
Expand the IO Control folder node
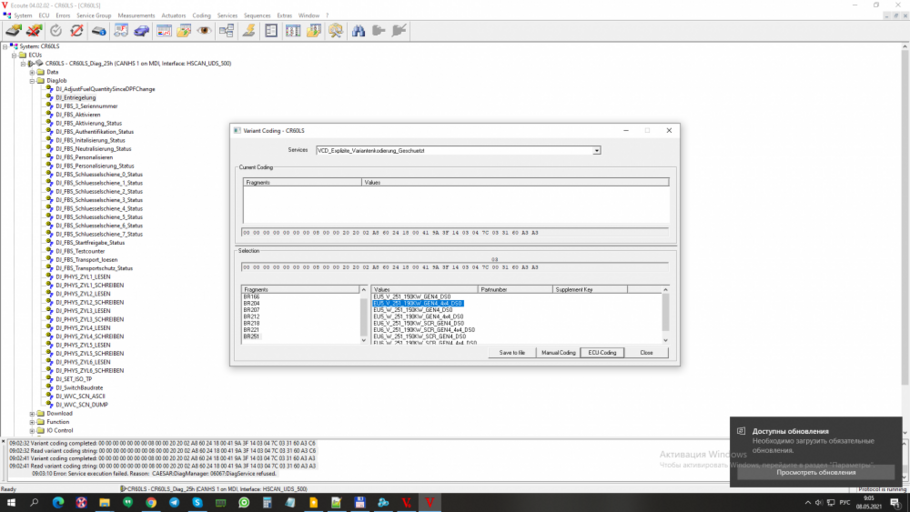click(32, 431)
